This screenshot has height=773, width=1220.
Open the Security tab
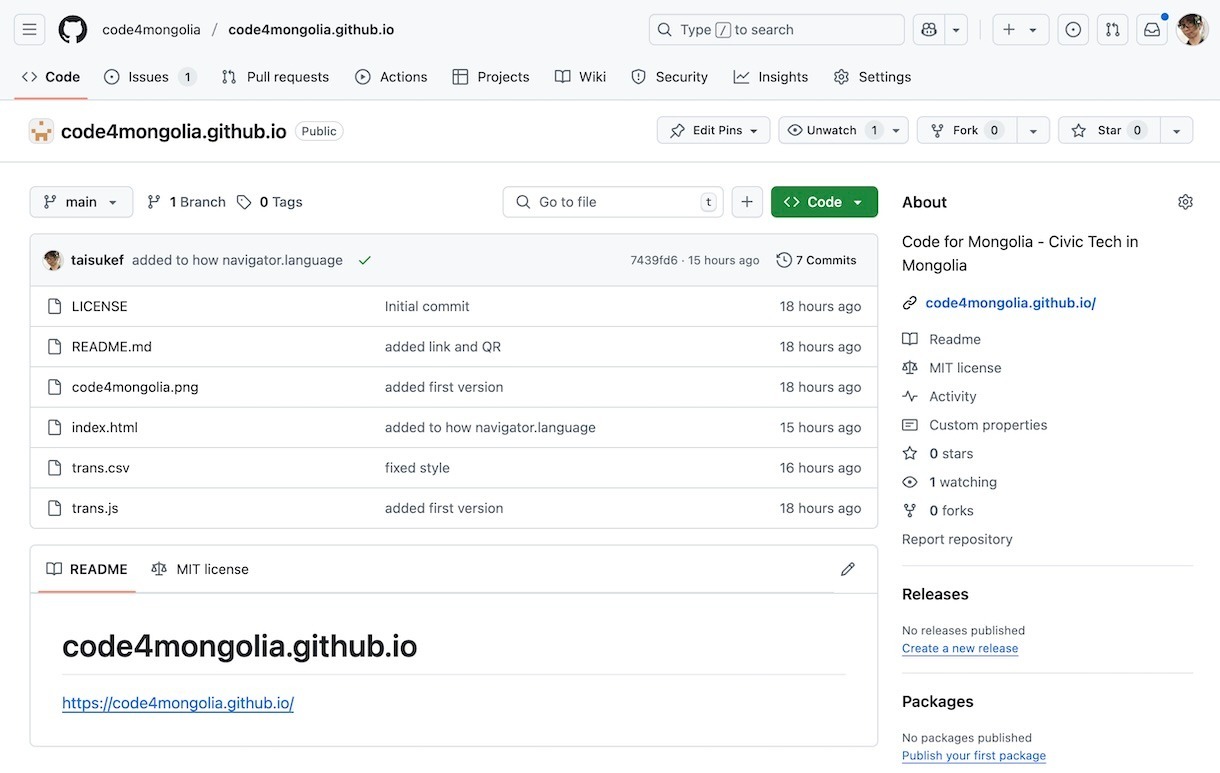click(669, 77)
